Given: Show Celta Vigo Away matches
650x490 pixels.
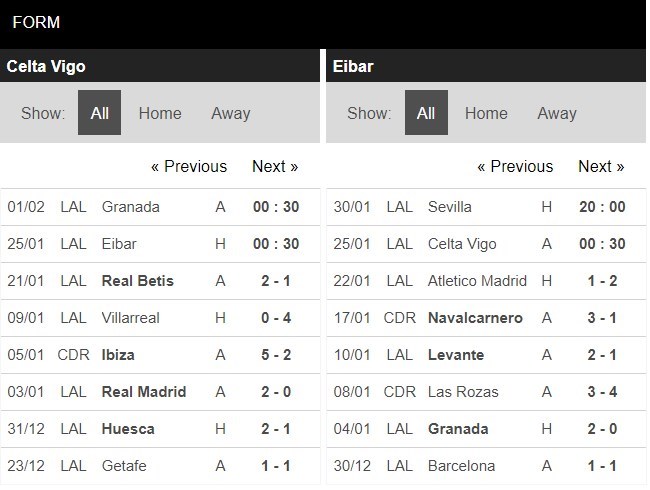Looking at the screenshot, I should pyautogui.click(x=231, y=113).
